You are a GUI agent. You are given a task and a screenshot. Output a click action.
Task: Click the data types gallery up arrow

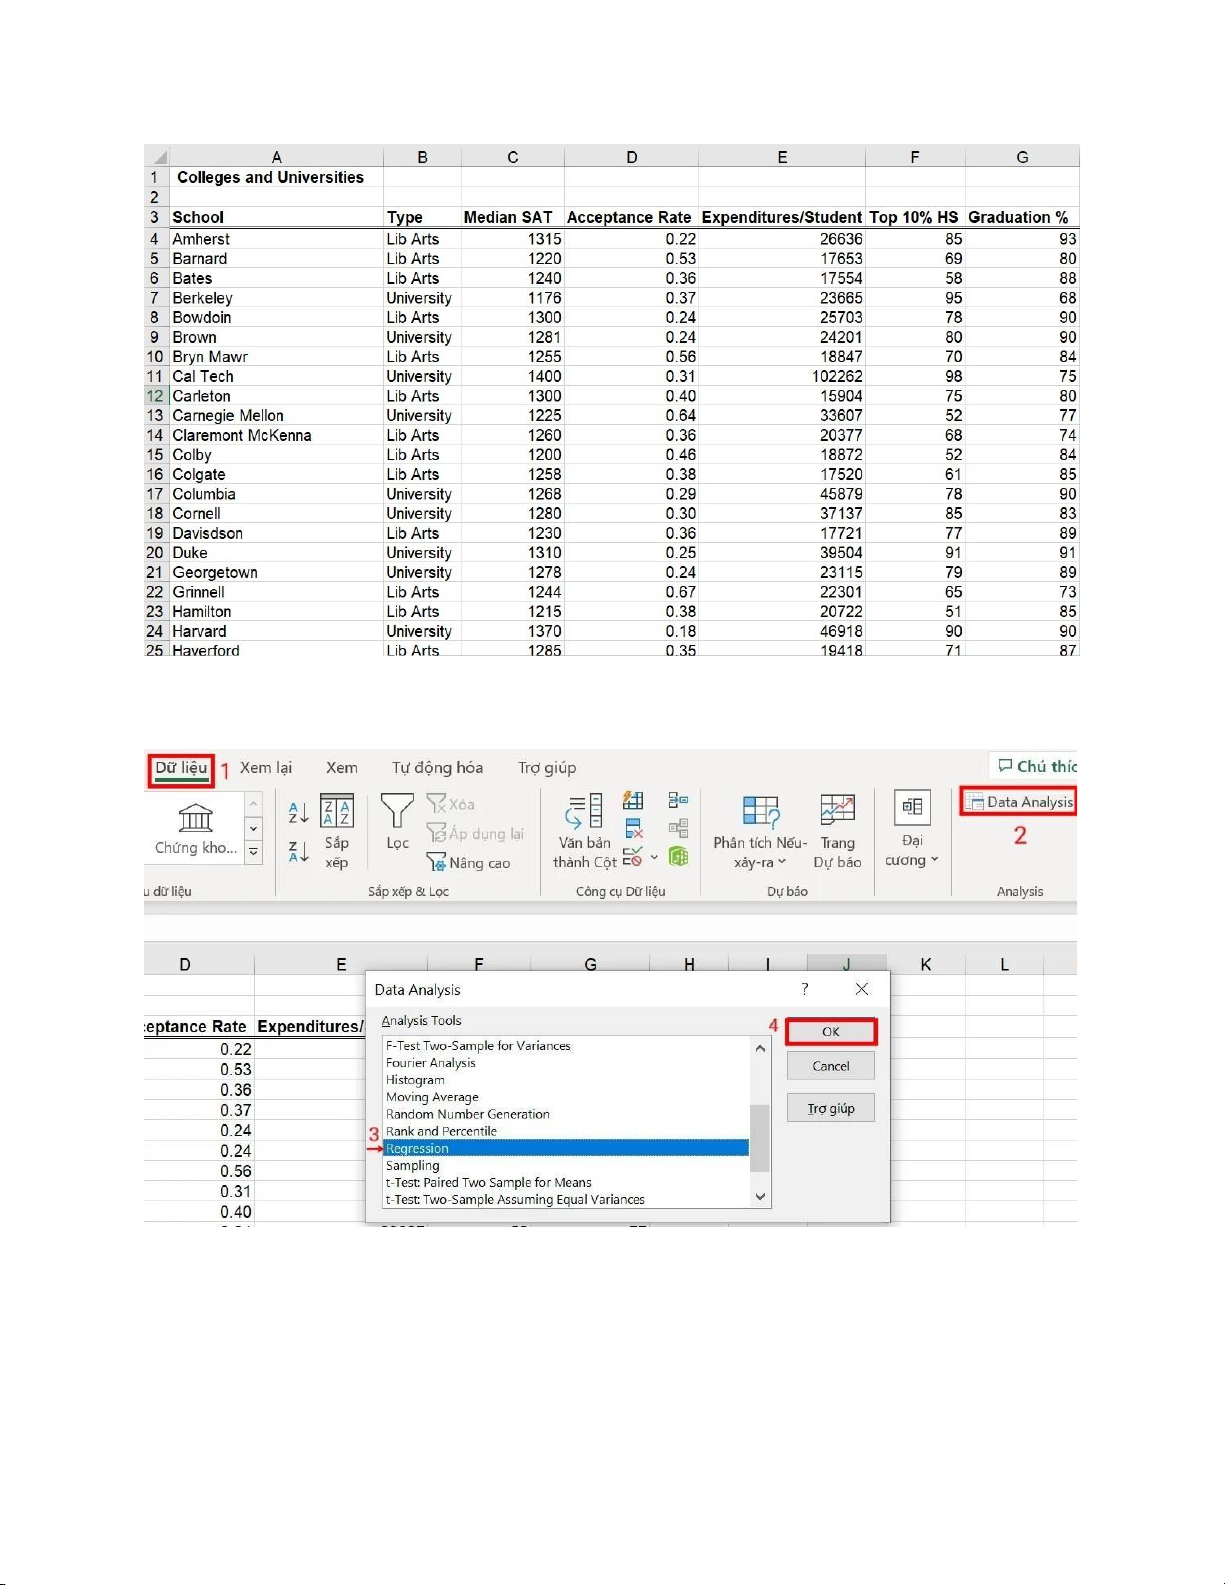pos(254,804)
